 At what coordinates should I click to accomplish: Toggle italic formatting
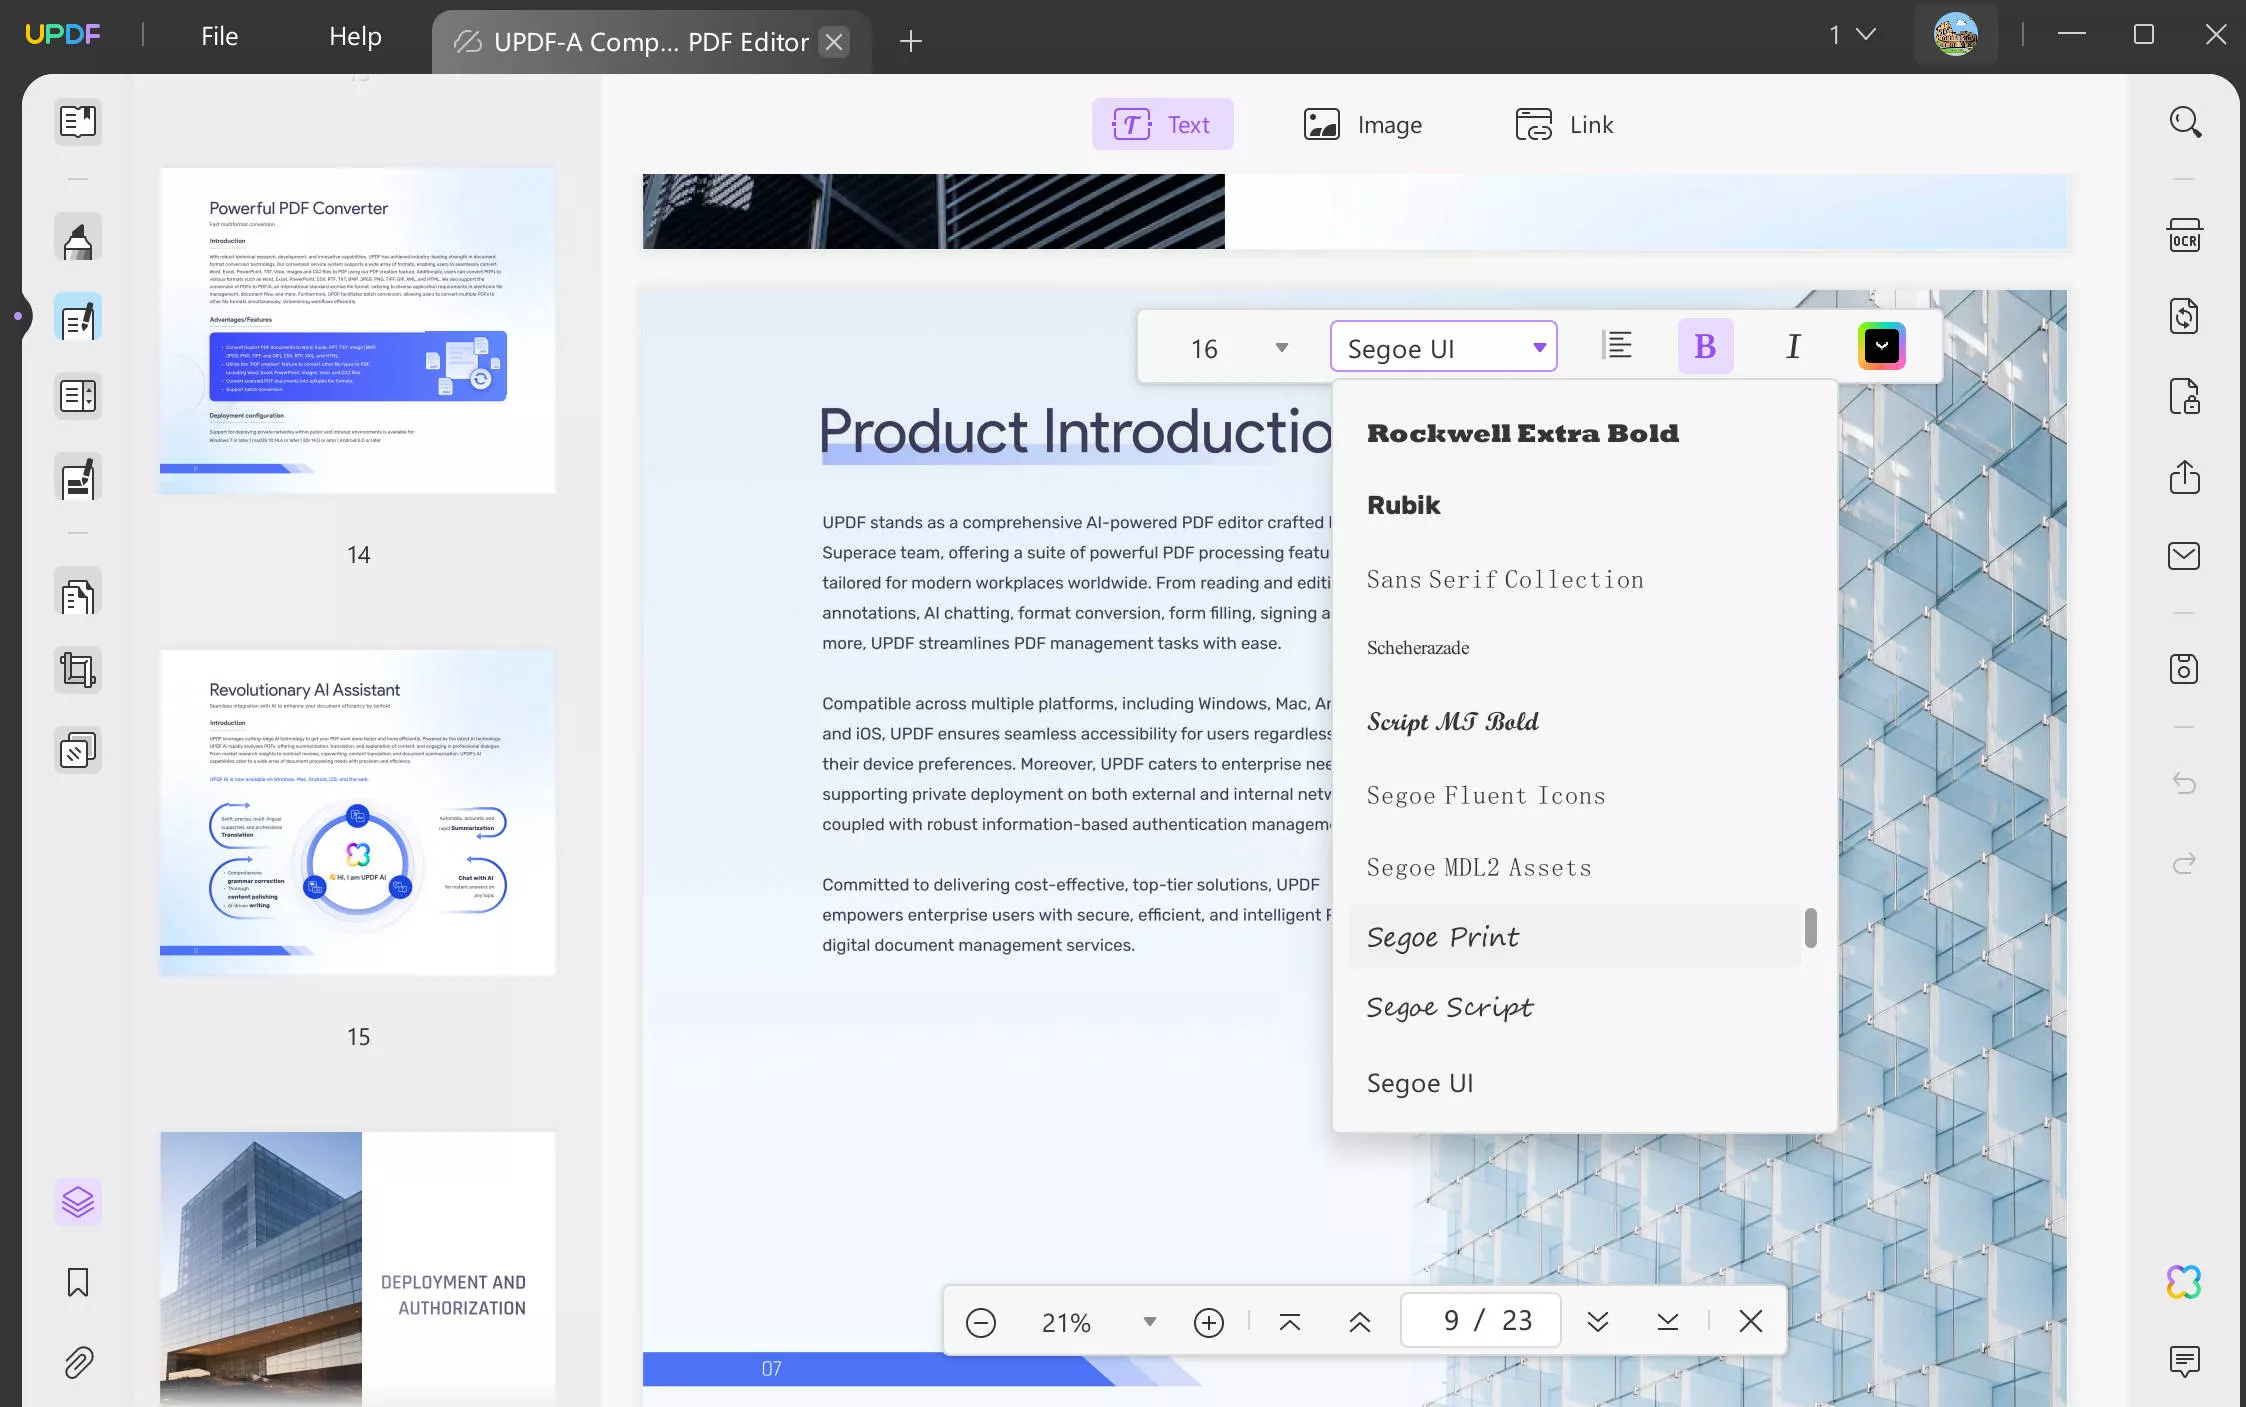coord(1793,346)
